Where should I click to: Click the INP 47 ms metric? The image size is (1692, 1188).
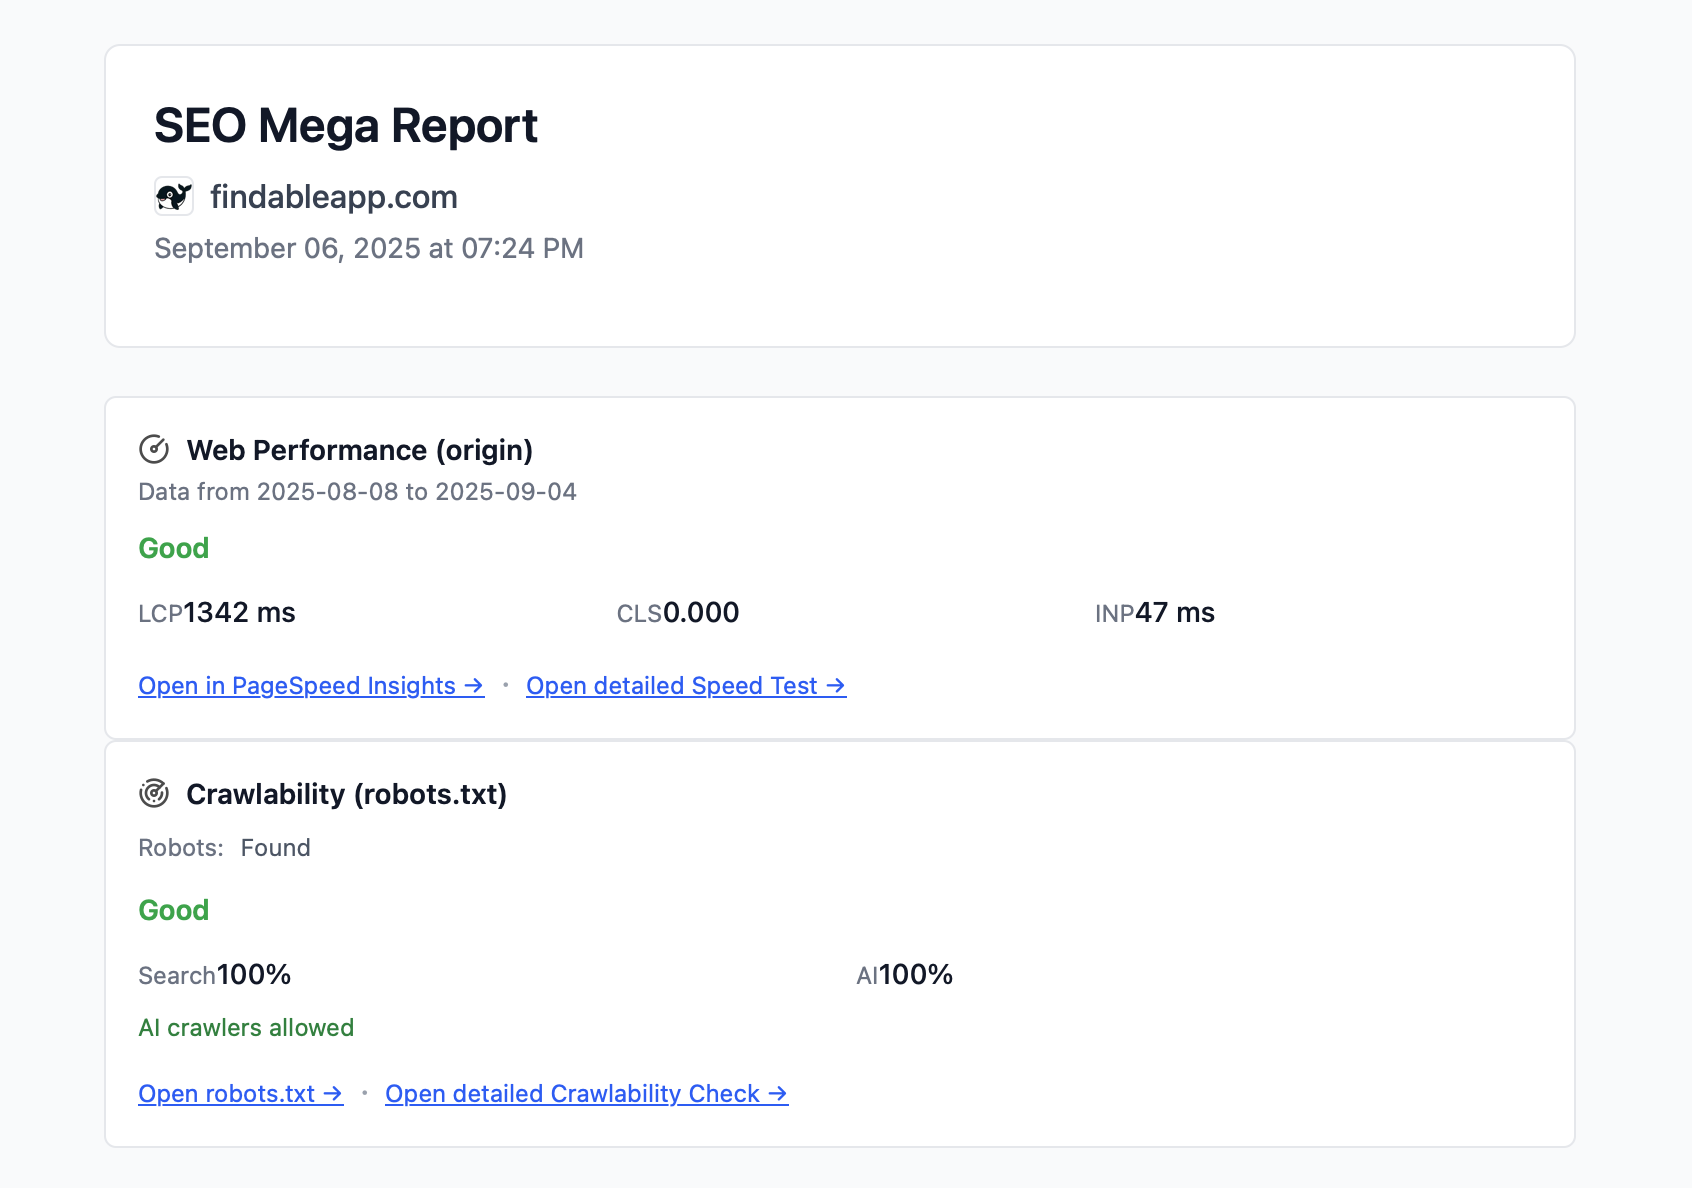[1155, 613]
